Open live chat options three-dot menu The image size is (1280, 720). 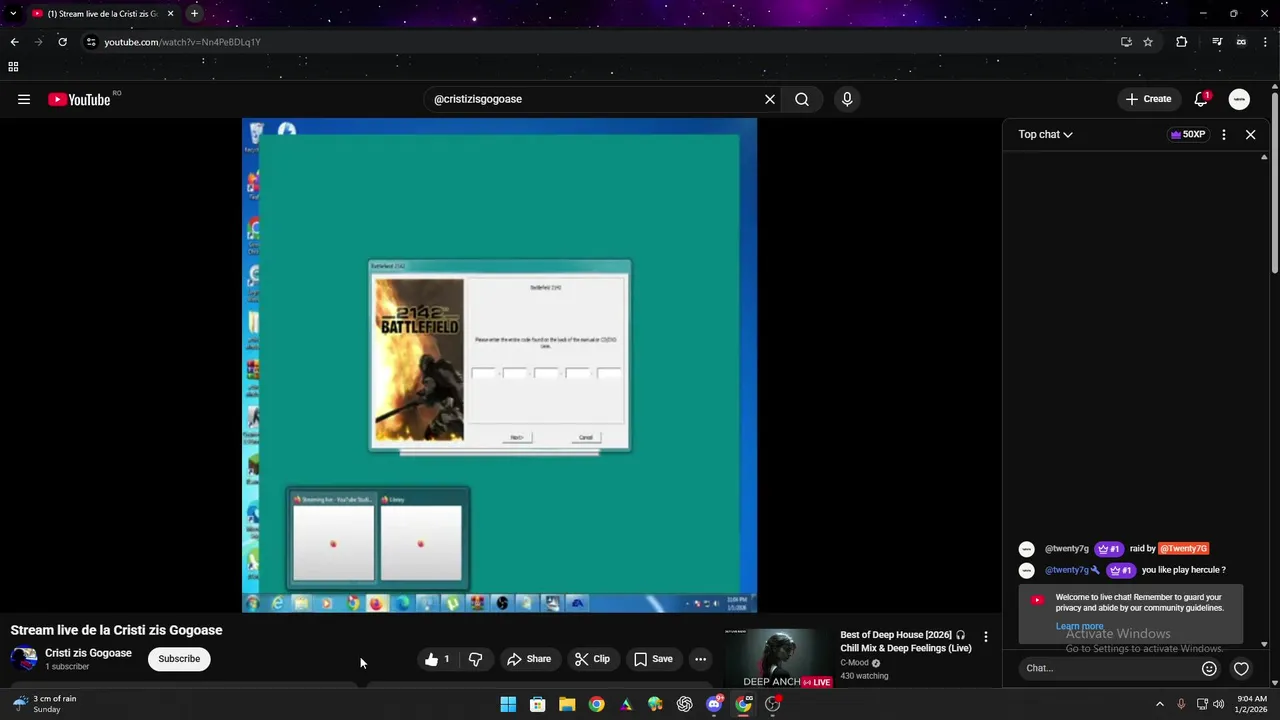(1223, 134)
